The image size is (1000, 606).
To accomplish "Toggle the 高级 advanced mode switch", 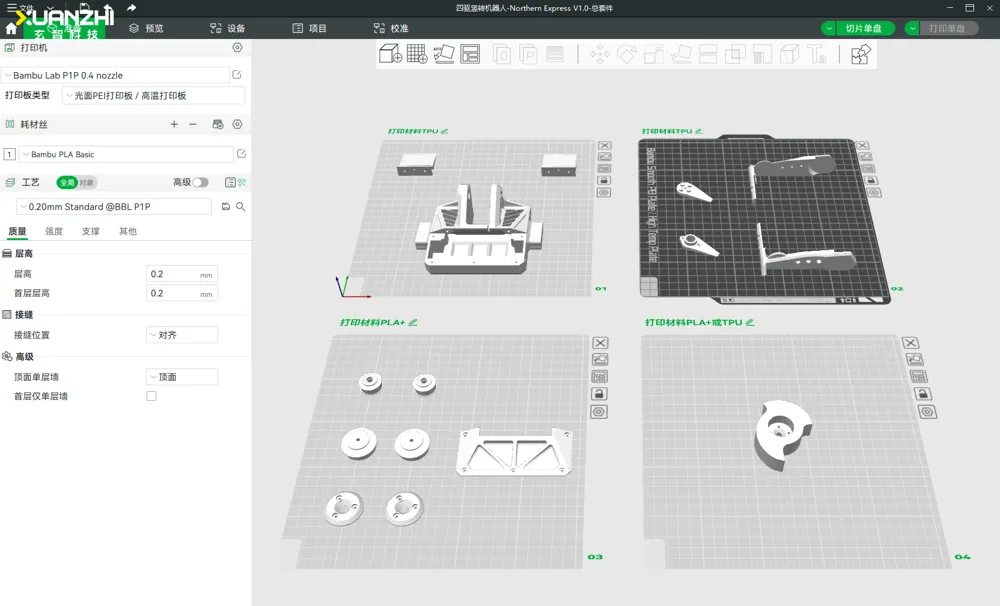I will 200,182.
